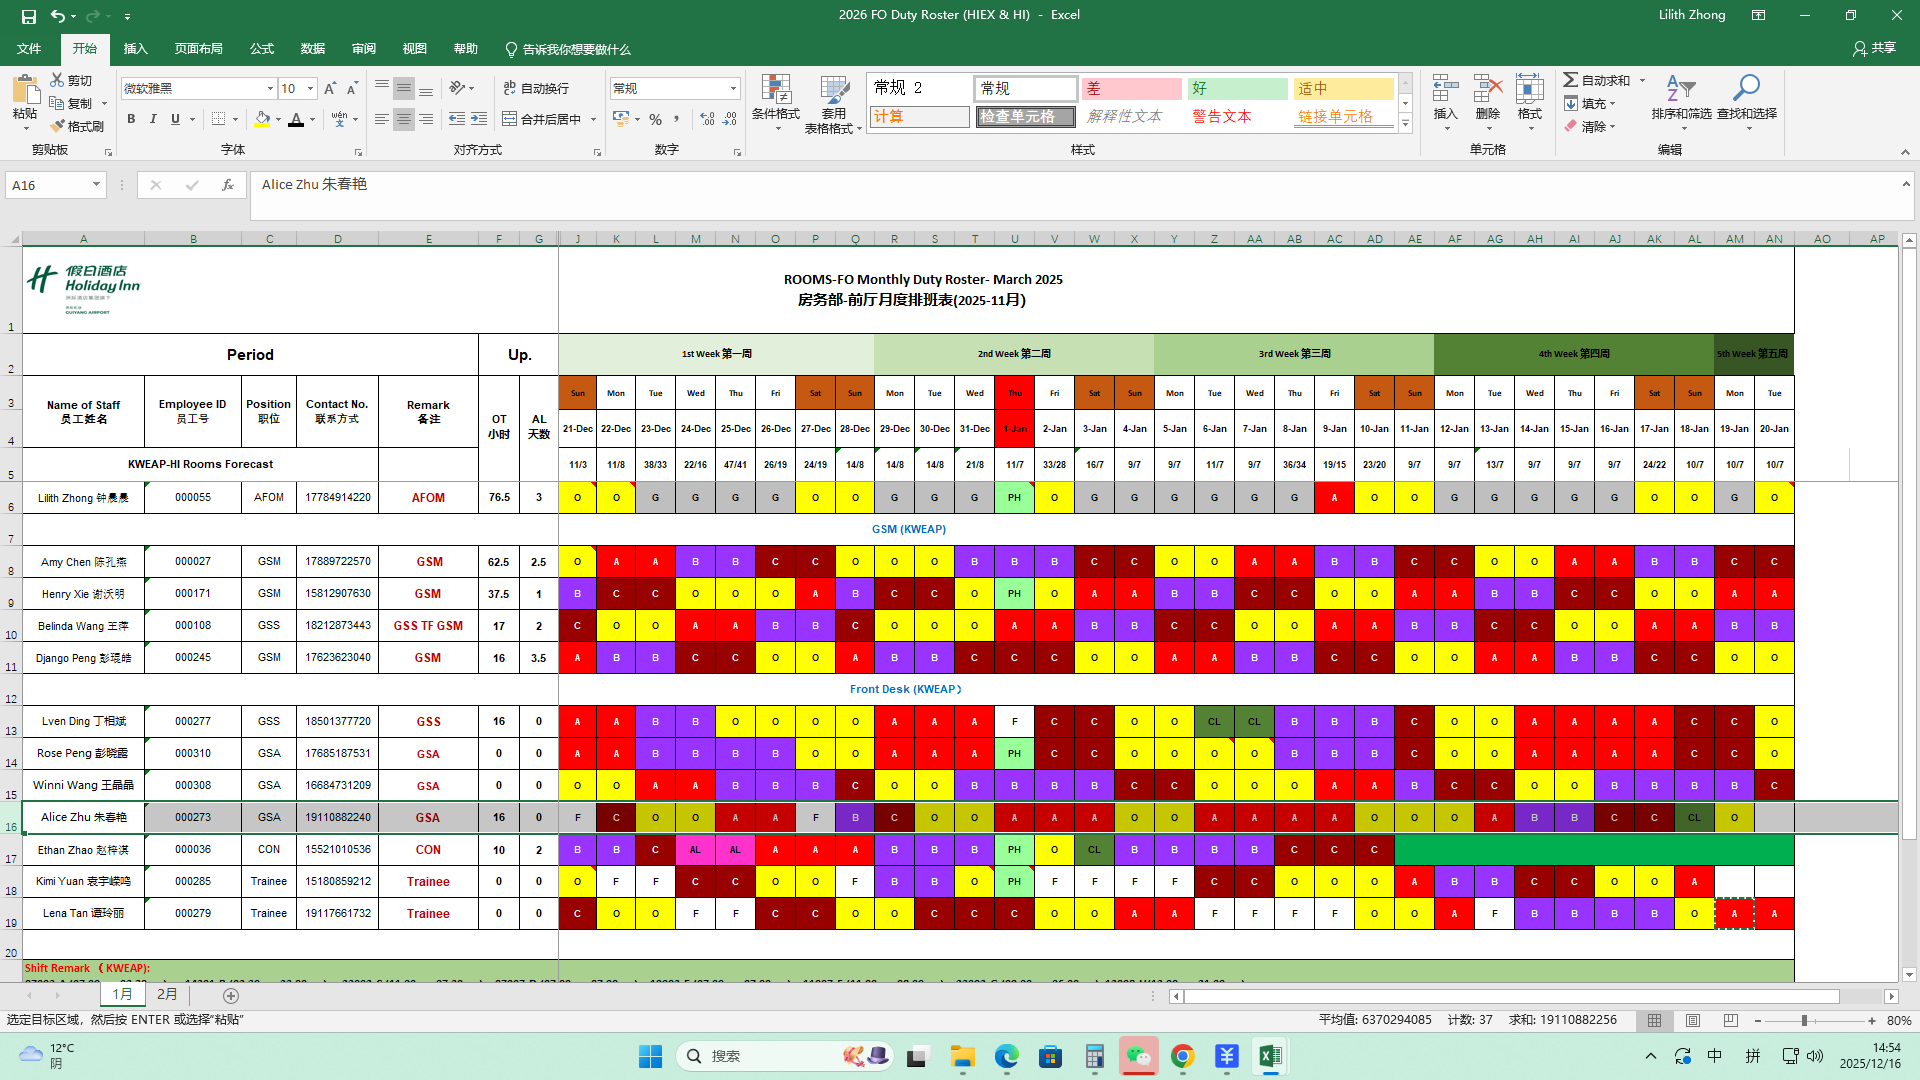Click the Merge and Center icon

pyautogui.click(x=510, y=119)
